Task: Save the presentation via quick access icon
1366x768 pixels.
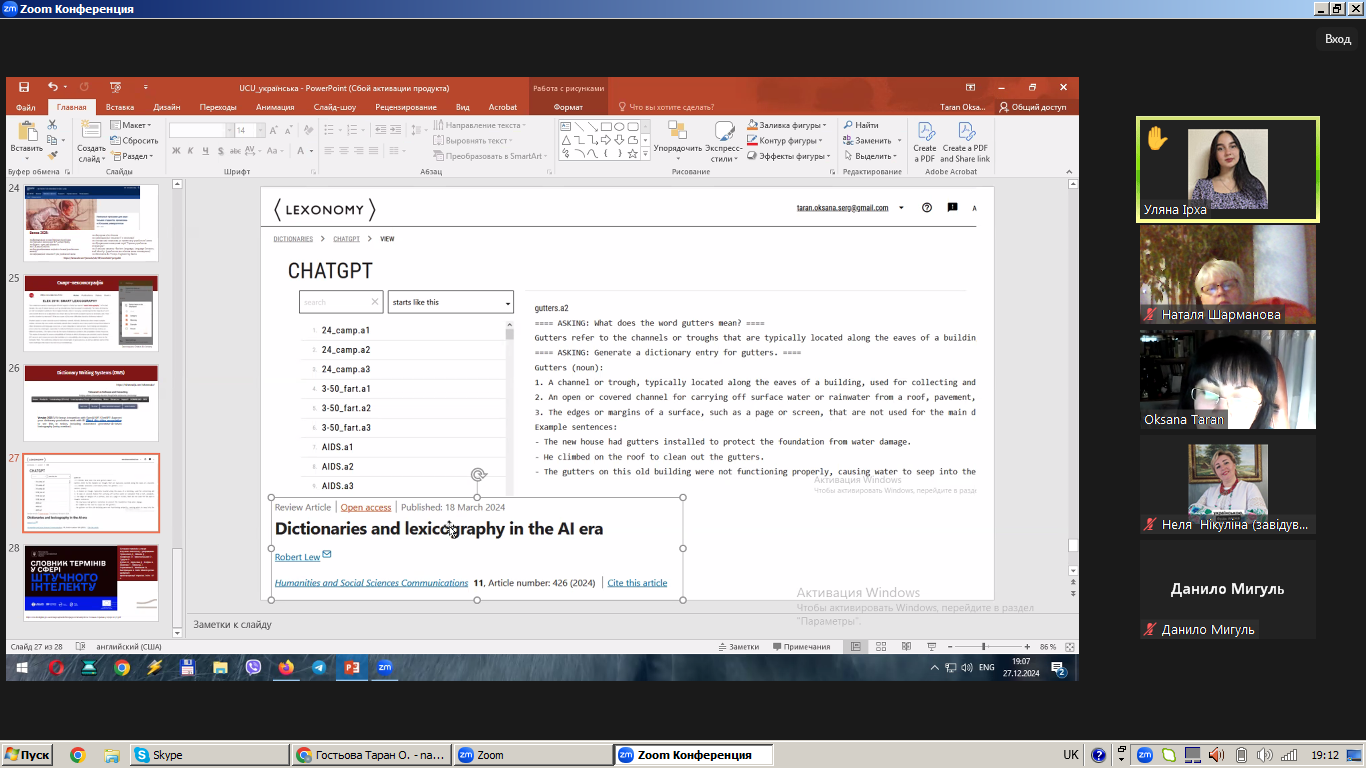Action: click(x=24, y=88)
